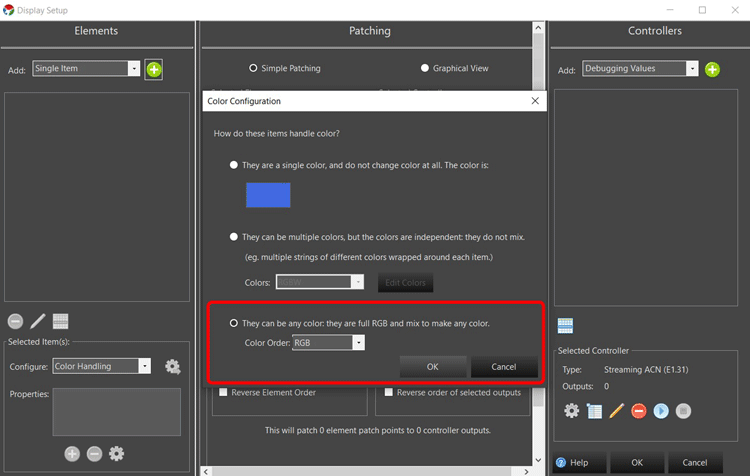The width and height of the screenshot is (750, 476).
Task: Select Simple Patching radio option
Action: (253, 68)
